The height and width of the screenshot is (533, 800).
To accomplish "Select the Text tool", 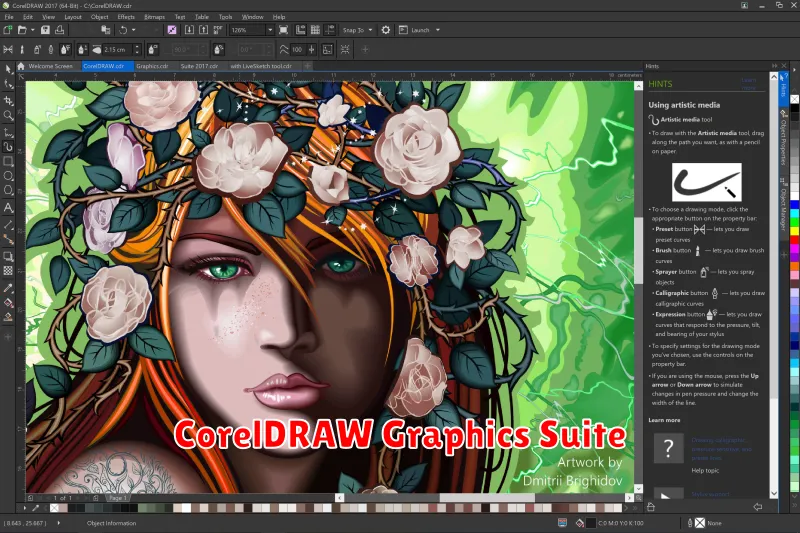I will tap(8, 208).
